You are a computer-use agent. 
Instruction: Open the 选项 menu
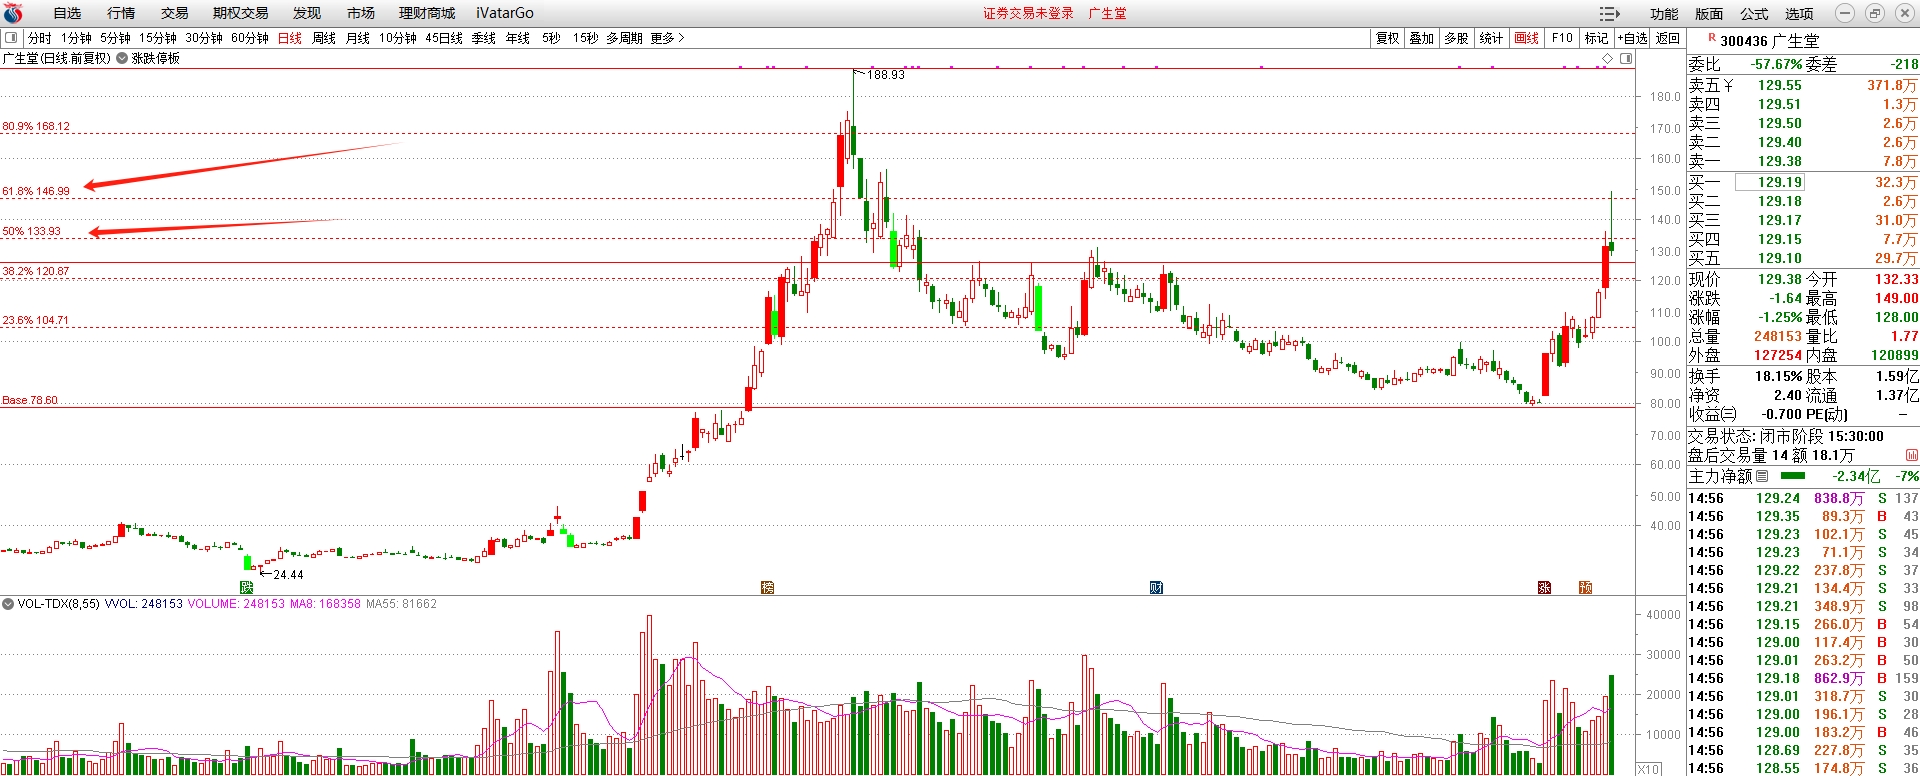coord(1799,14)
